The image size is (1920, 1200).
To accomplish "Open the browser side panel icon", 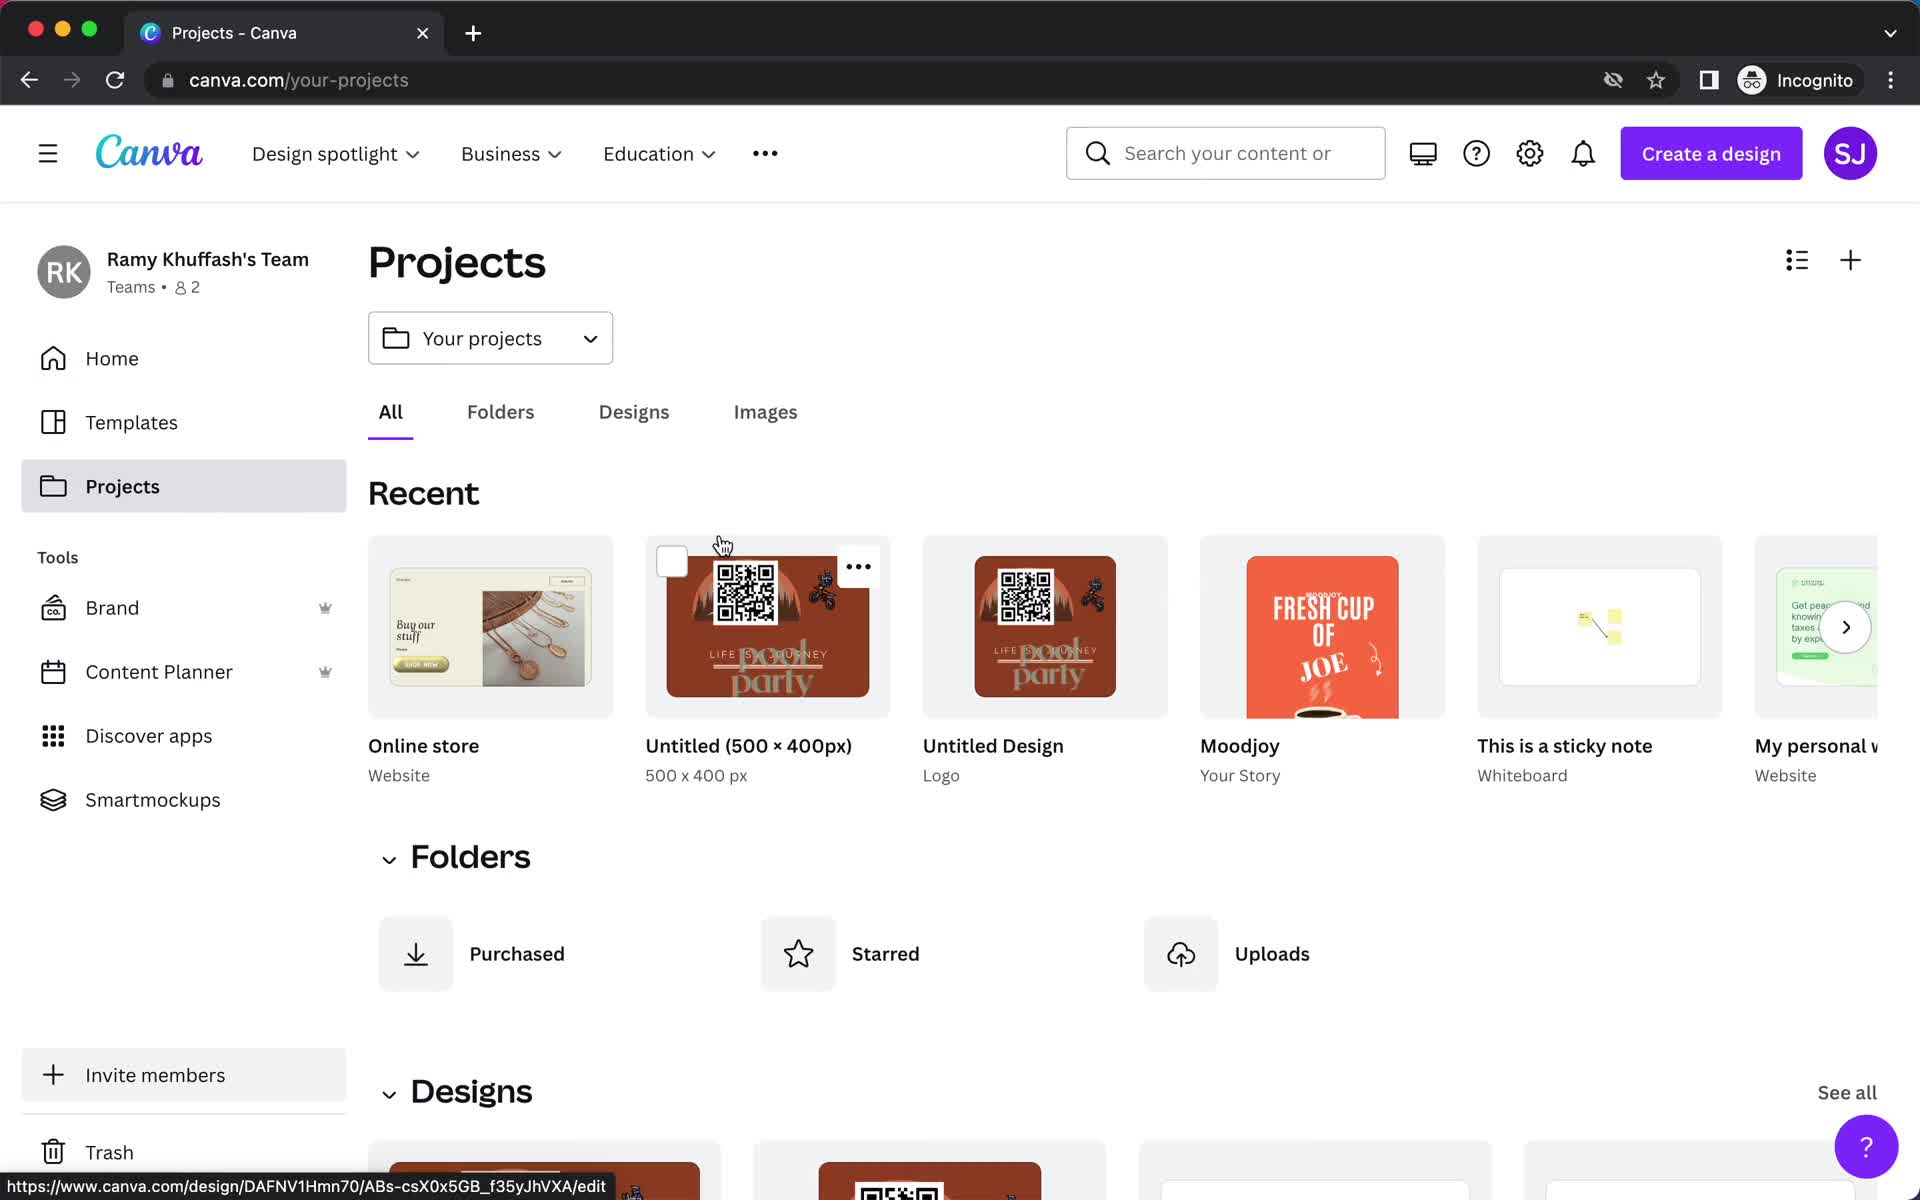I will point(1709,80).
